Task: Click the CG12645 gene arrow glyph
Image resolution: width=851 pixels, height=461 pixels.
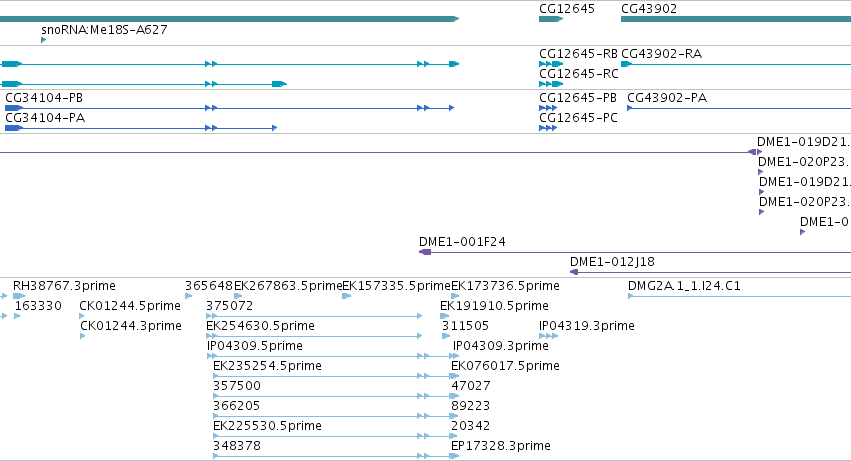Action: point(551,19)
